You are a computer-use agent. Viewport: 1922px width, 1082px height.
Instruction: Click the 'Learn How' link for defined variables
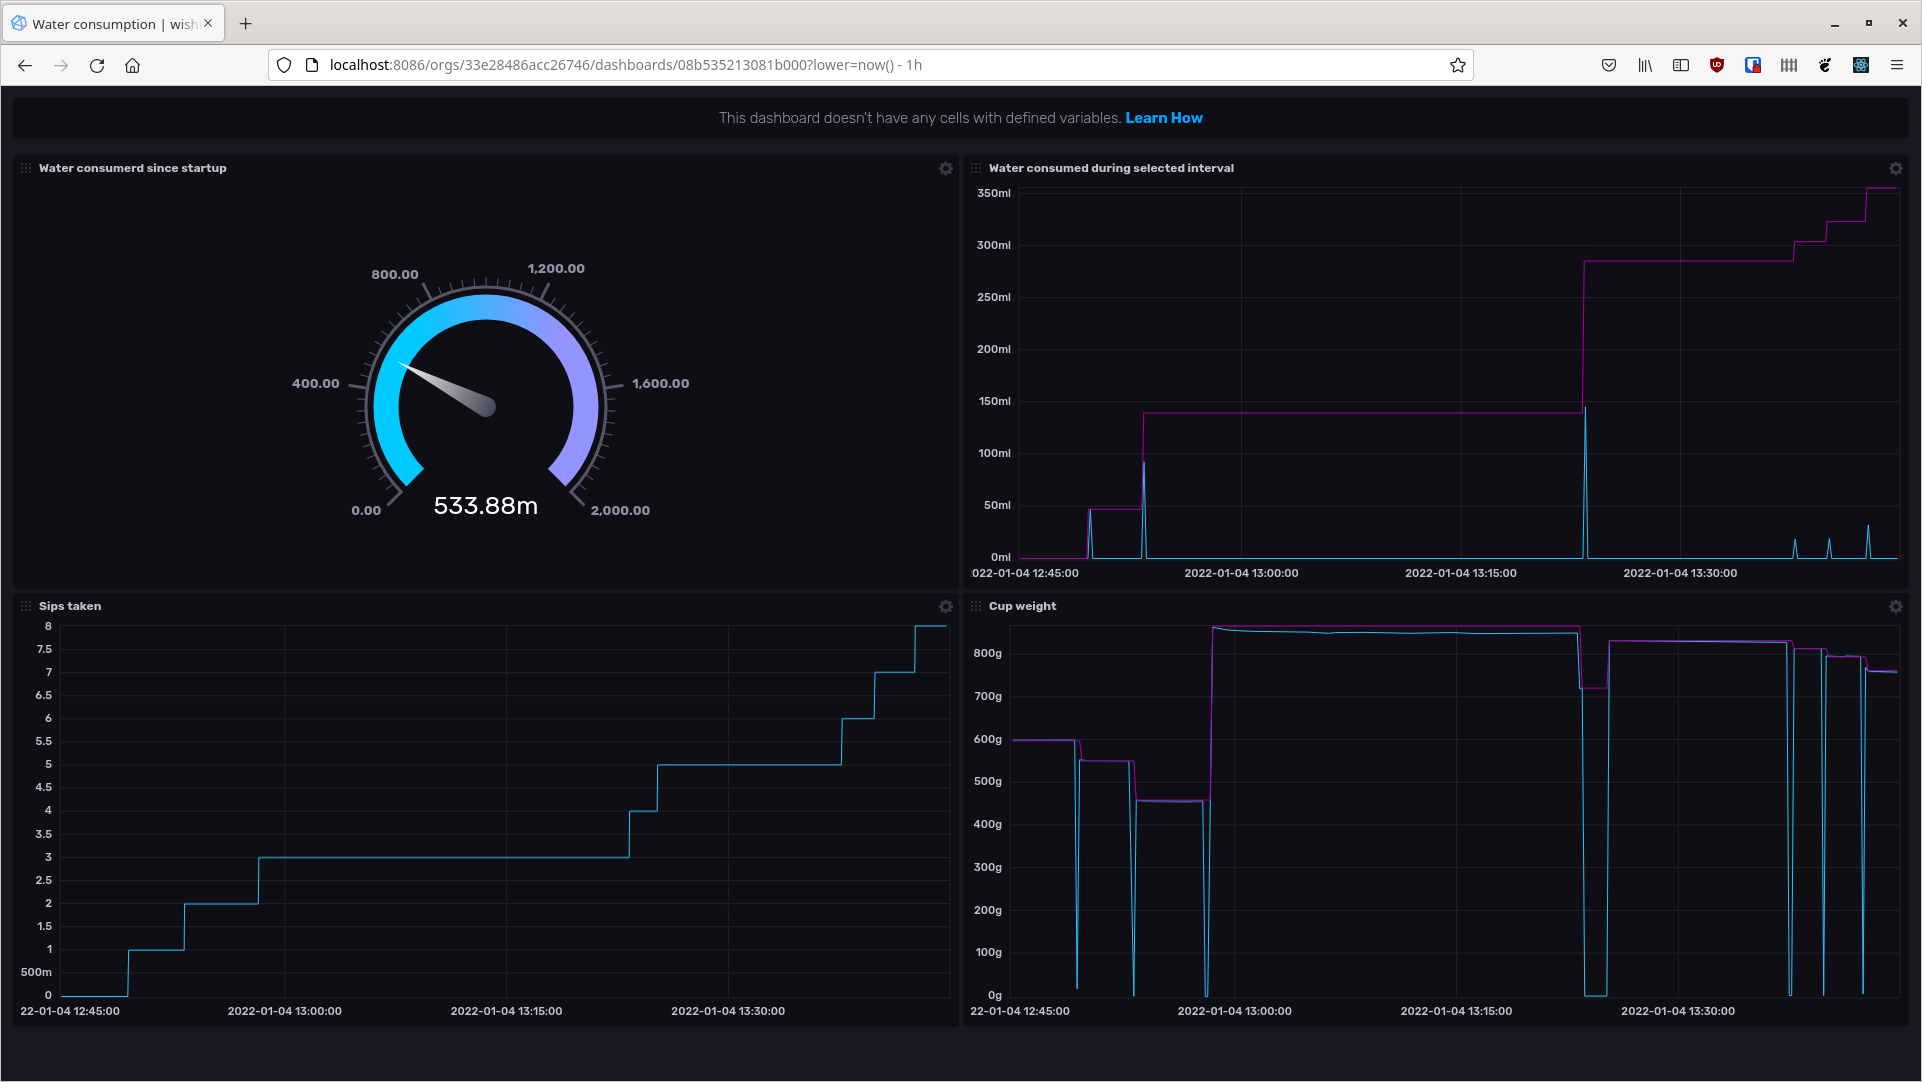[x=1163, y=117]
